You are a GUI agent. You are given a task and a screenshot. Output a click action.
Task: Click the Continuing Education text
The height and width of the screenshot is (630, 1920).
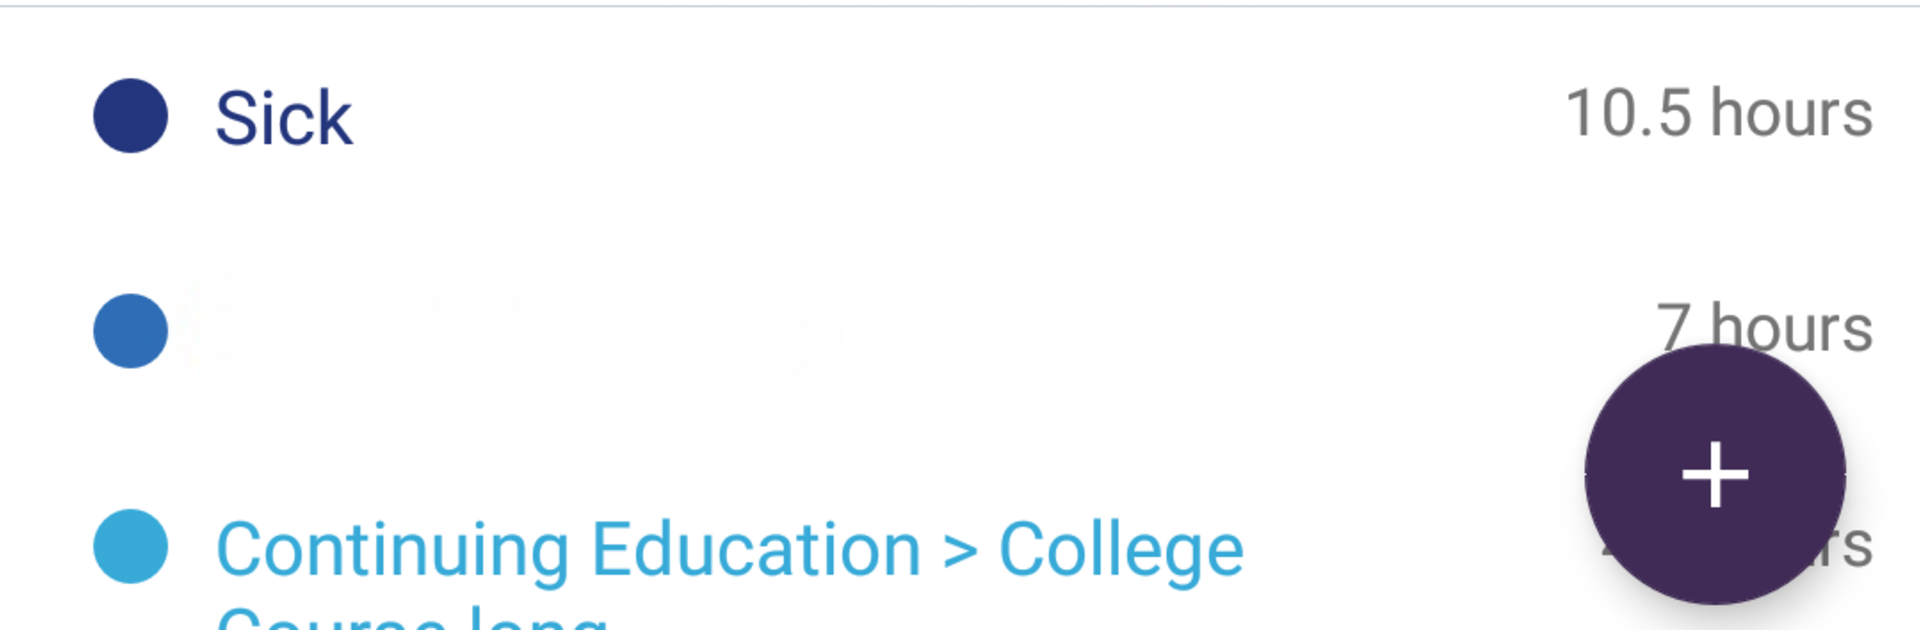(x=568, y=550)
